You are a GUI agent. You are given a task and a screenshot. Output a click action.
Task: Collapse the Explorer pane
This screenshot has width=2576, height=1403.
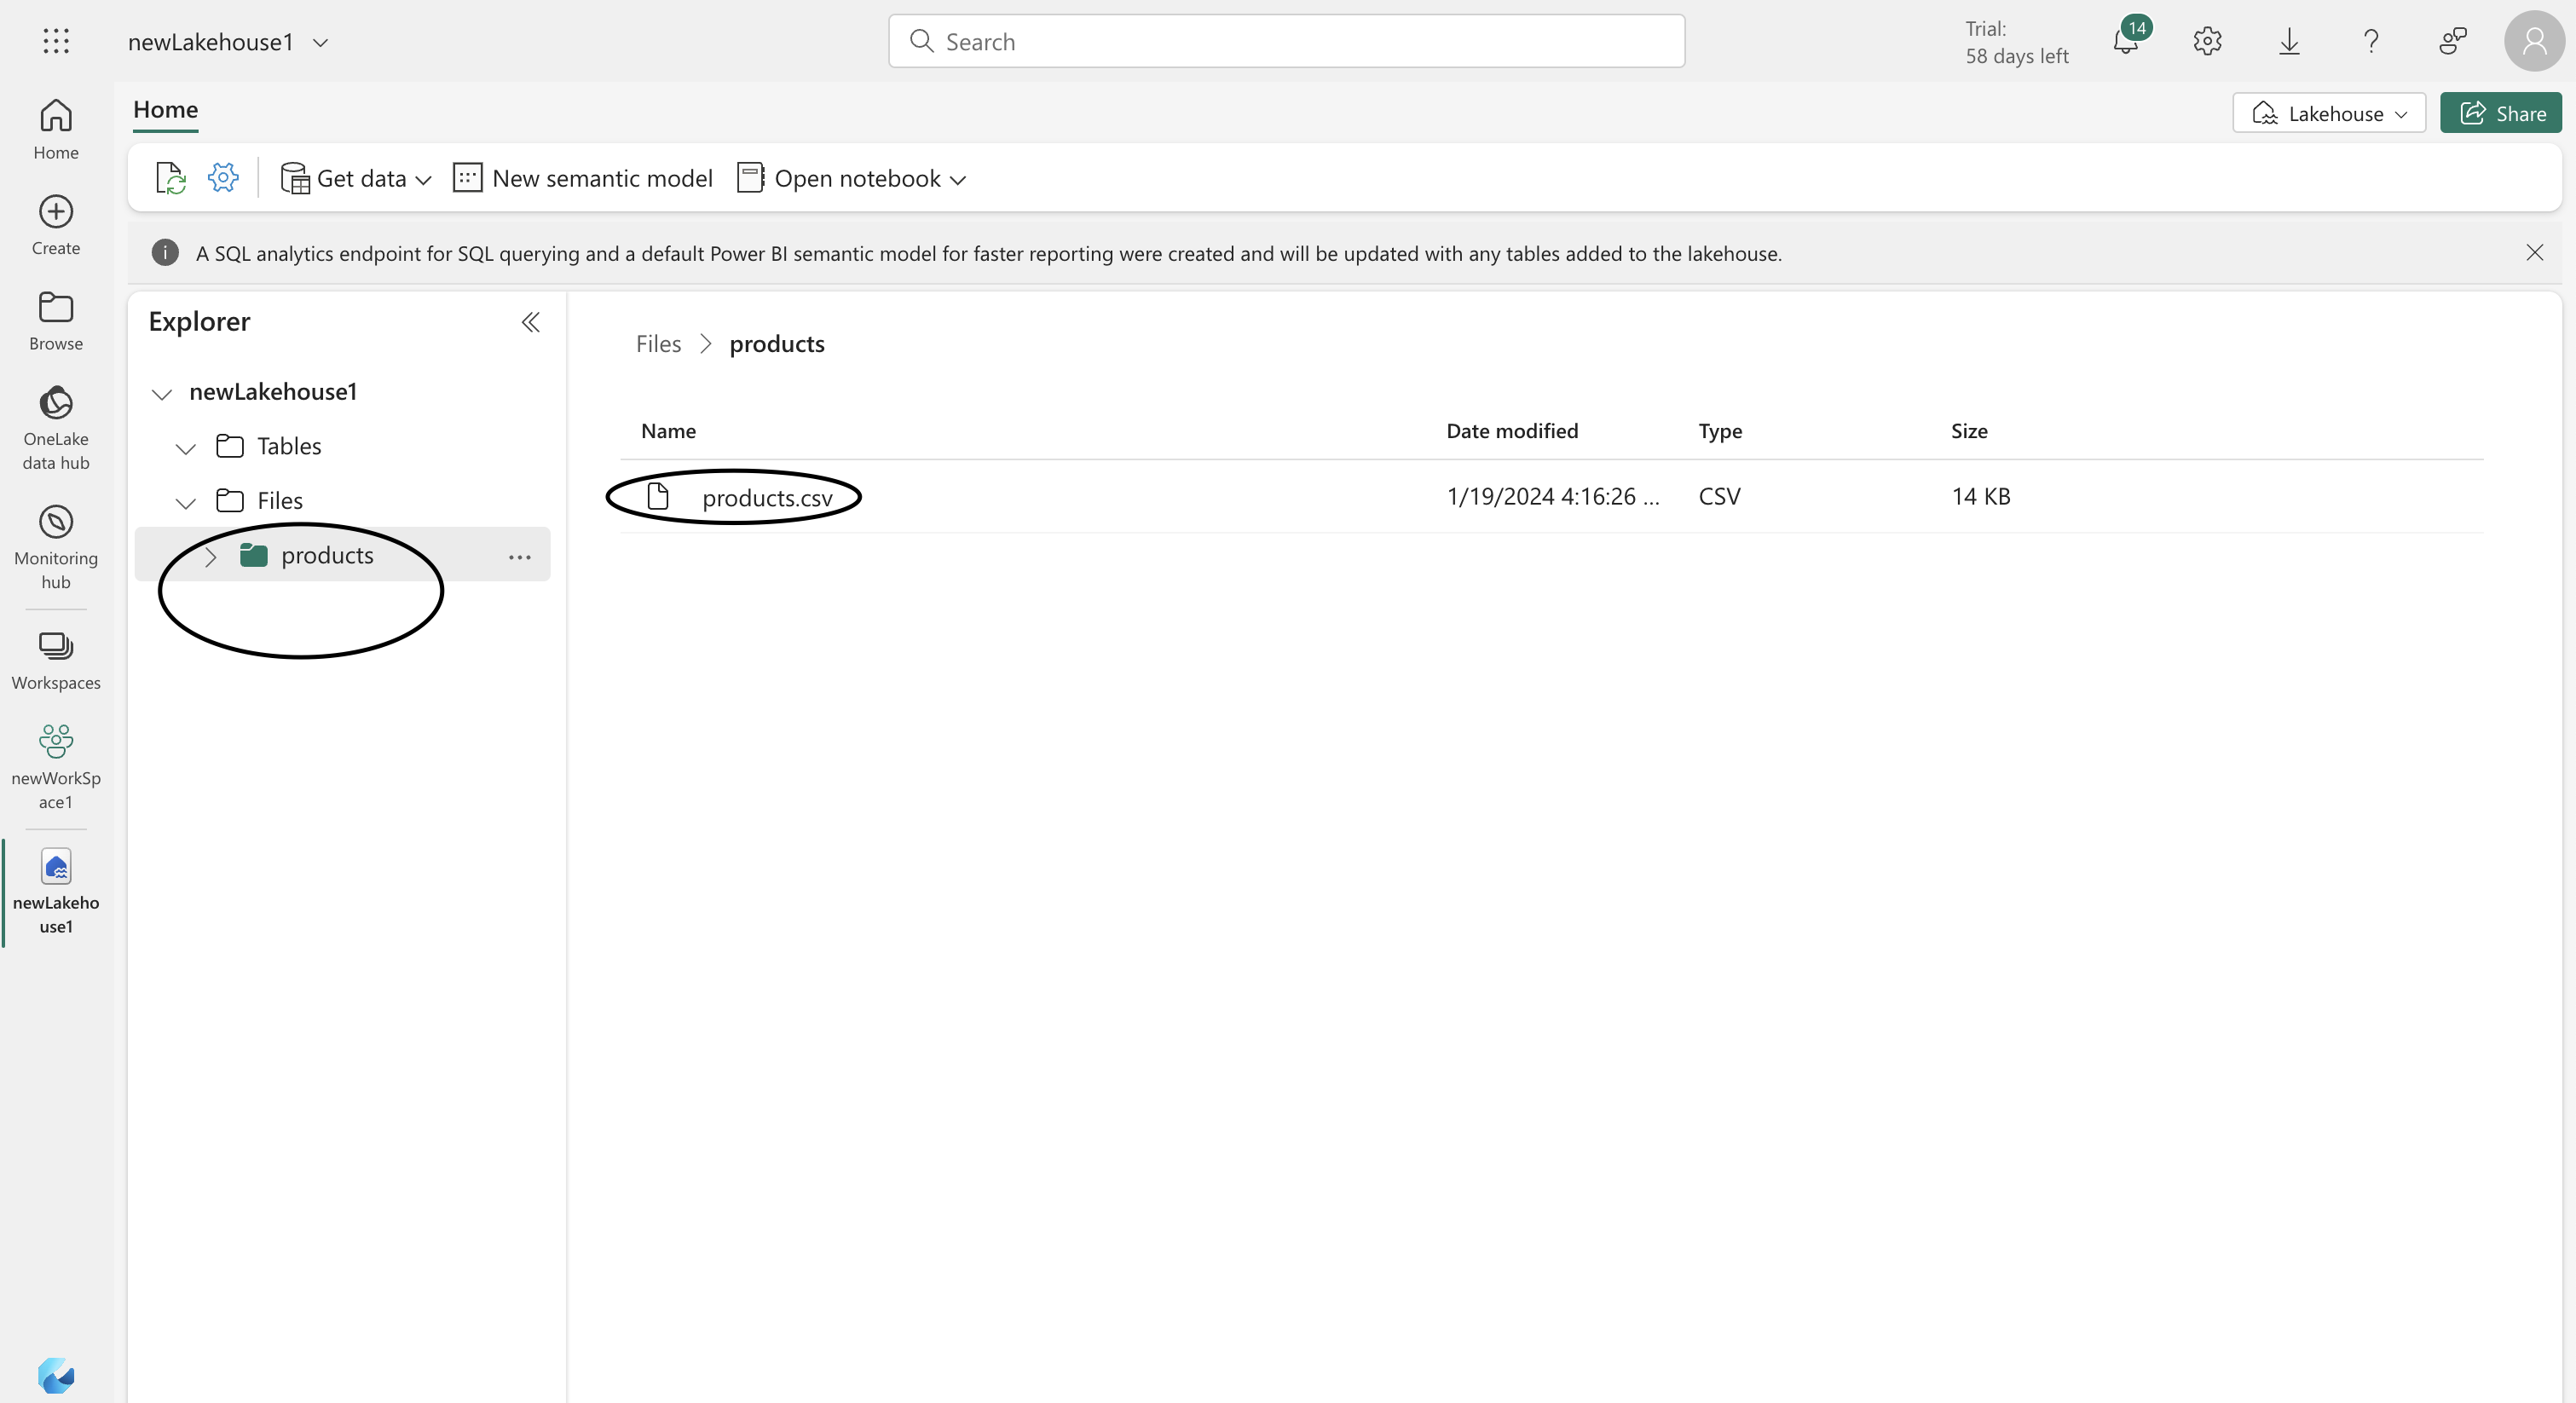[531, 322]
